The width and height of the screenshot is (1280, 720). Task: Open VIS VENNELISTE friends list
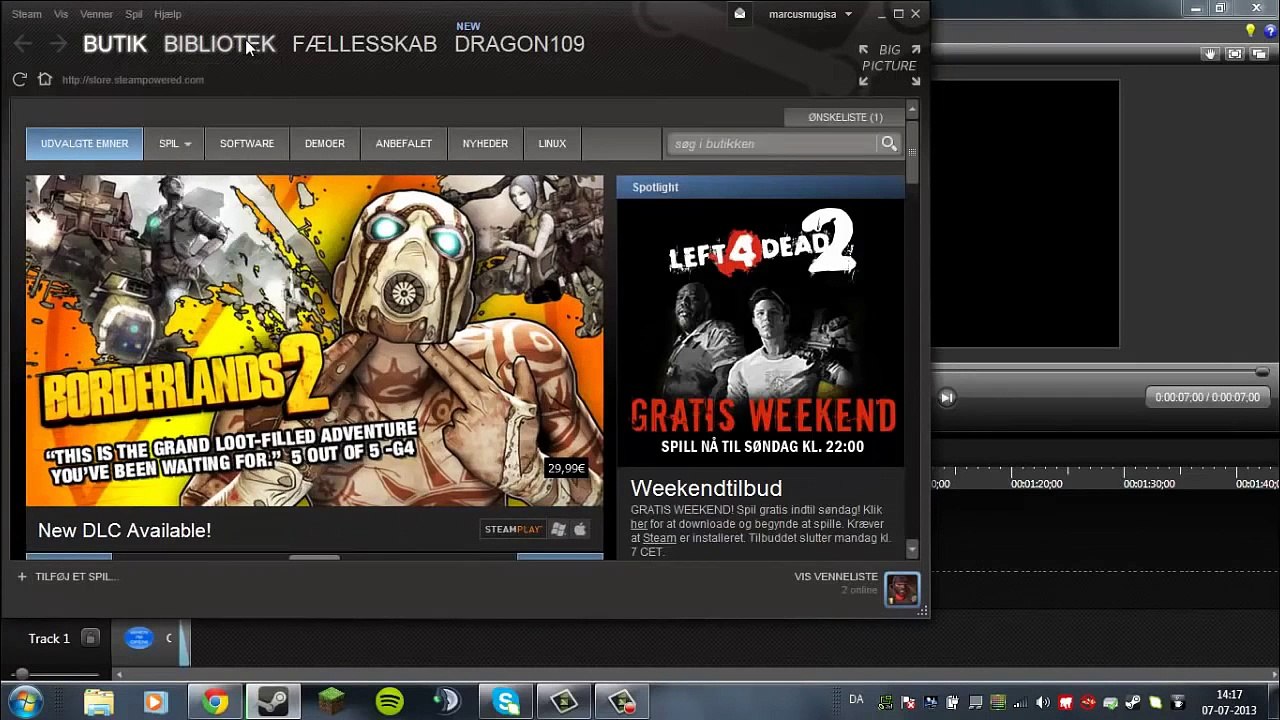pyautogui.click(x=836, y=576)
